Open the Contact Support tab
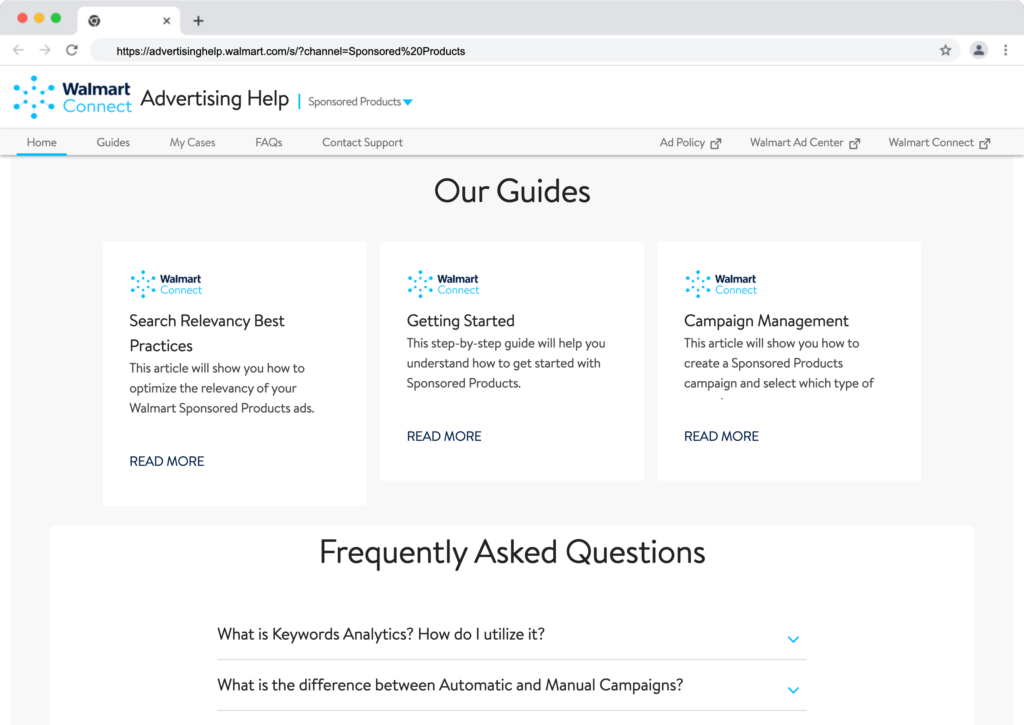The height and width of the screenshot is (725, 1024). 362,142
